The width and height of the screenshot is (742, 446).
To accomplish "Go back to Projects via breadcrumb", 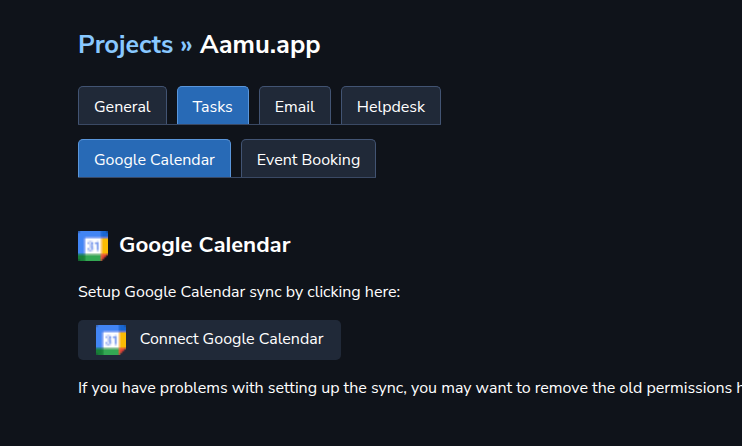I will [x=125, y=45].
